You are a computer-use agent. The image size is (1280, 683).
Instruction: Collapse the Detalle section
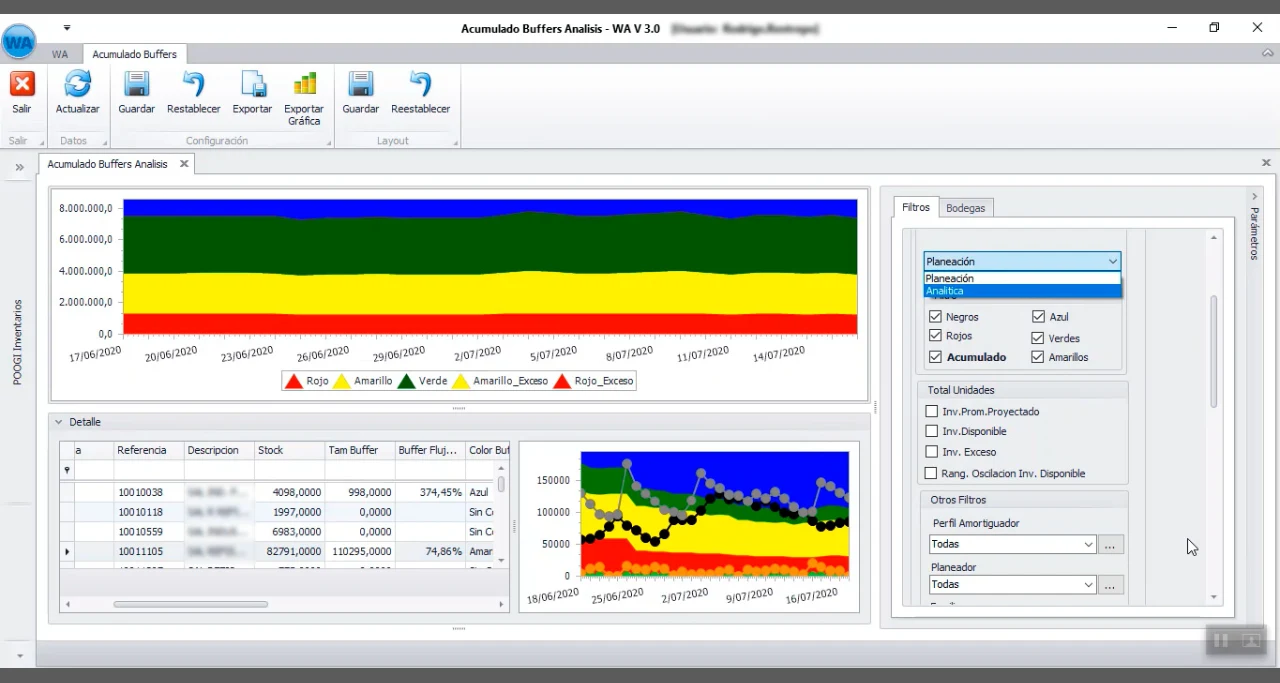pyautogui.click(x=59, y=422)
